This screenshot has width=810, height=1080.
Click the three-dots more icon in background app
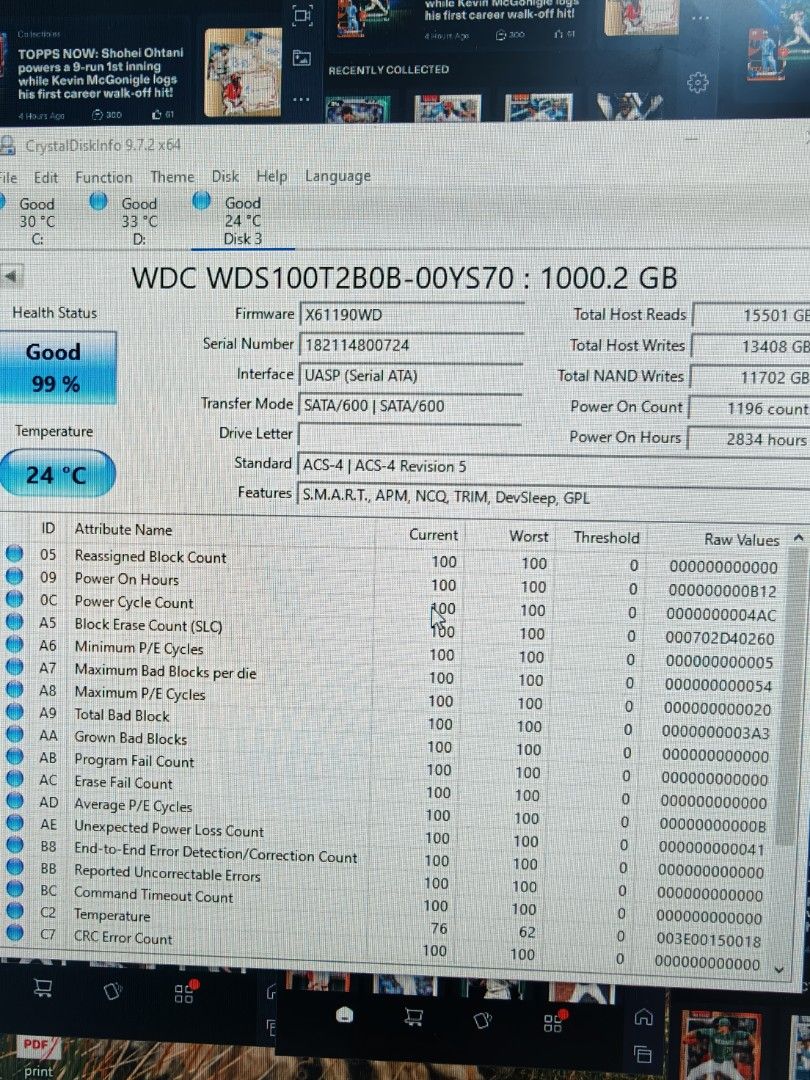(x=301, y=99)
